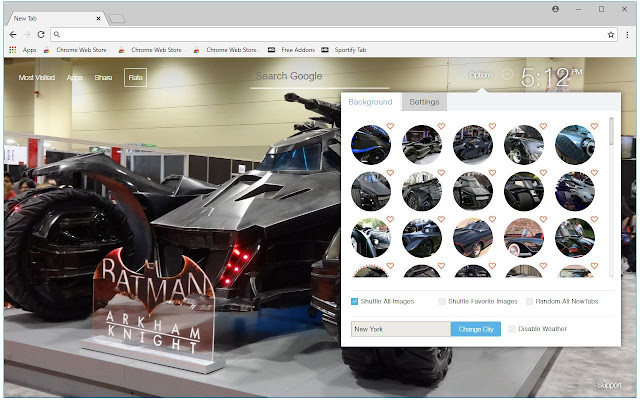640x400 pixels.
Task: Click the New York city input field
Action: click(401, 329)
